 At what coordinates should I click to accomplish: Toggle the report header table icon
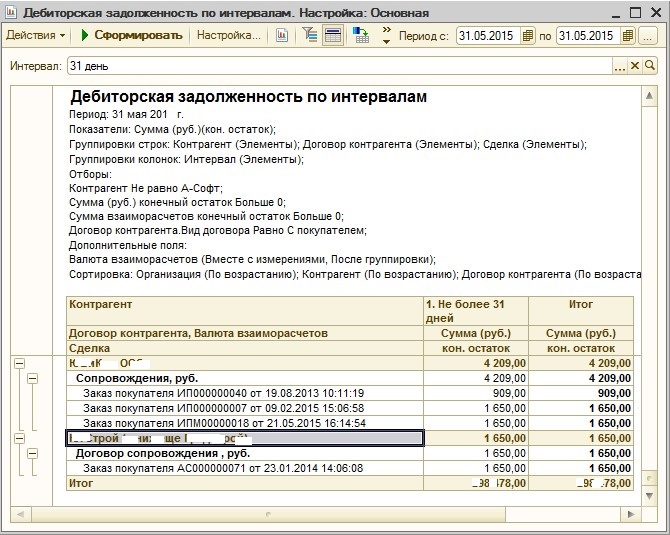click(x=333, y=35)
